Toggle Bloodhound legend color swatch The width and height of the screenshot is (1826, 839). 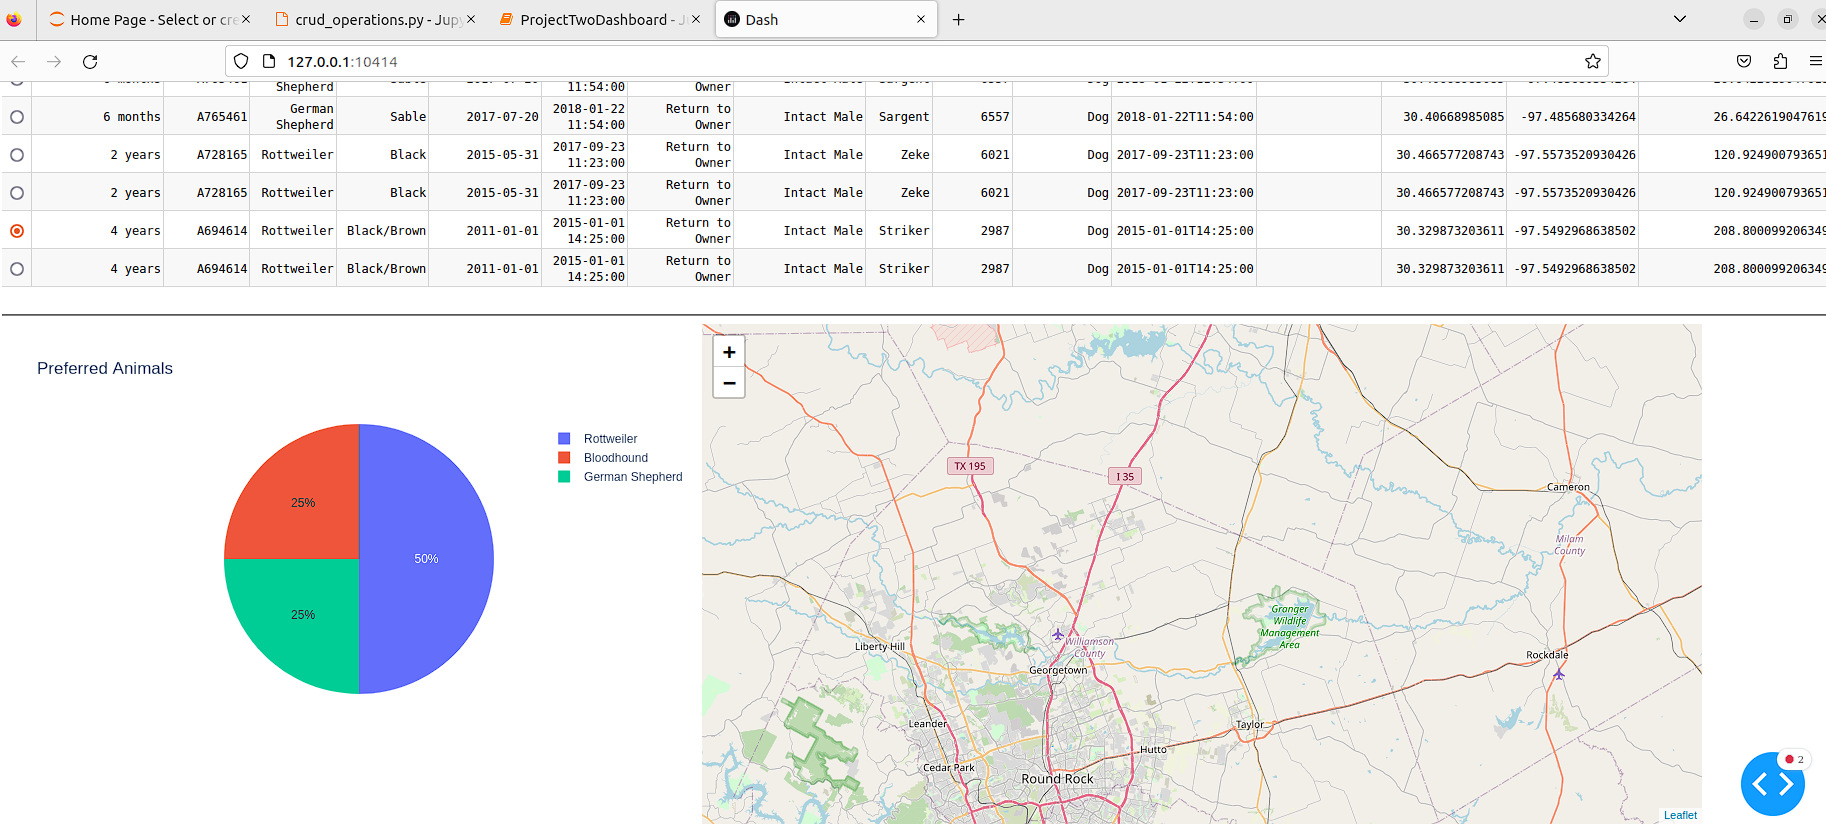(564, 457)
